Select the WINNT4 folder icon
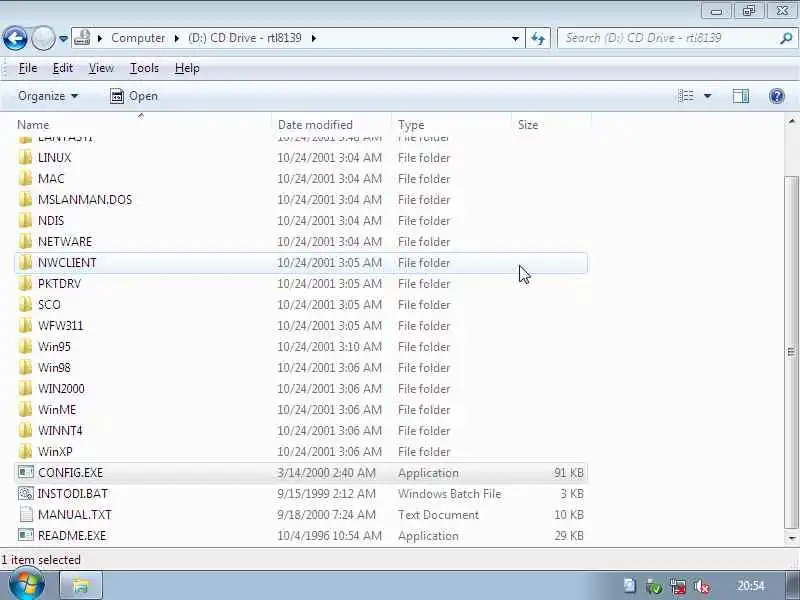800x600 pixels. coord(25,431)
